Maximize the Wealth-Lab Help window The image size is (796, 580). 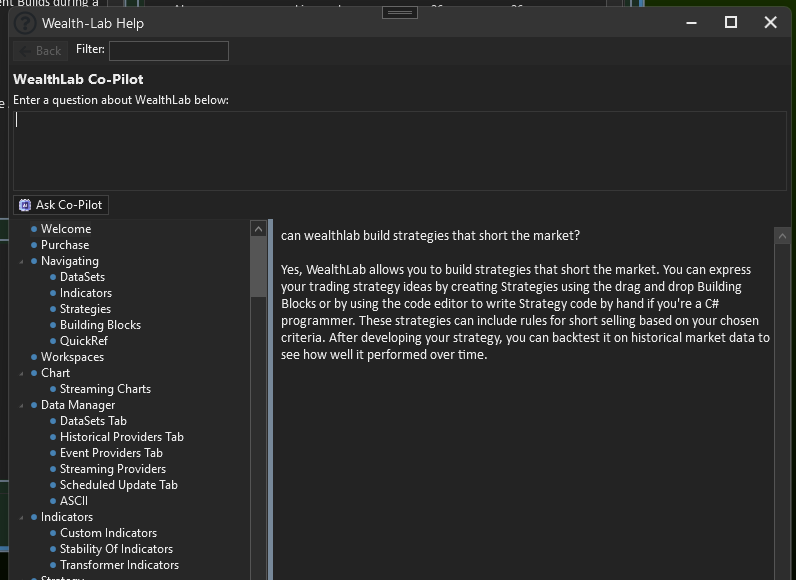(731, 22)
